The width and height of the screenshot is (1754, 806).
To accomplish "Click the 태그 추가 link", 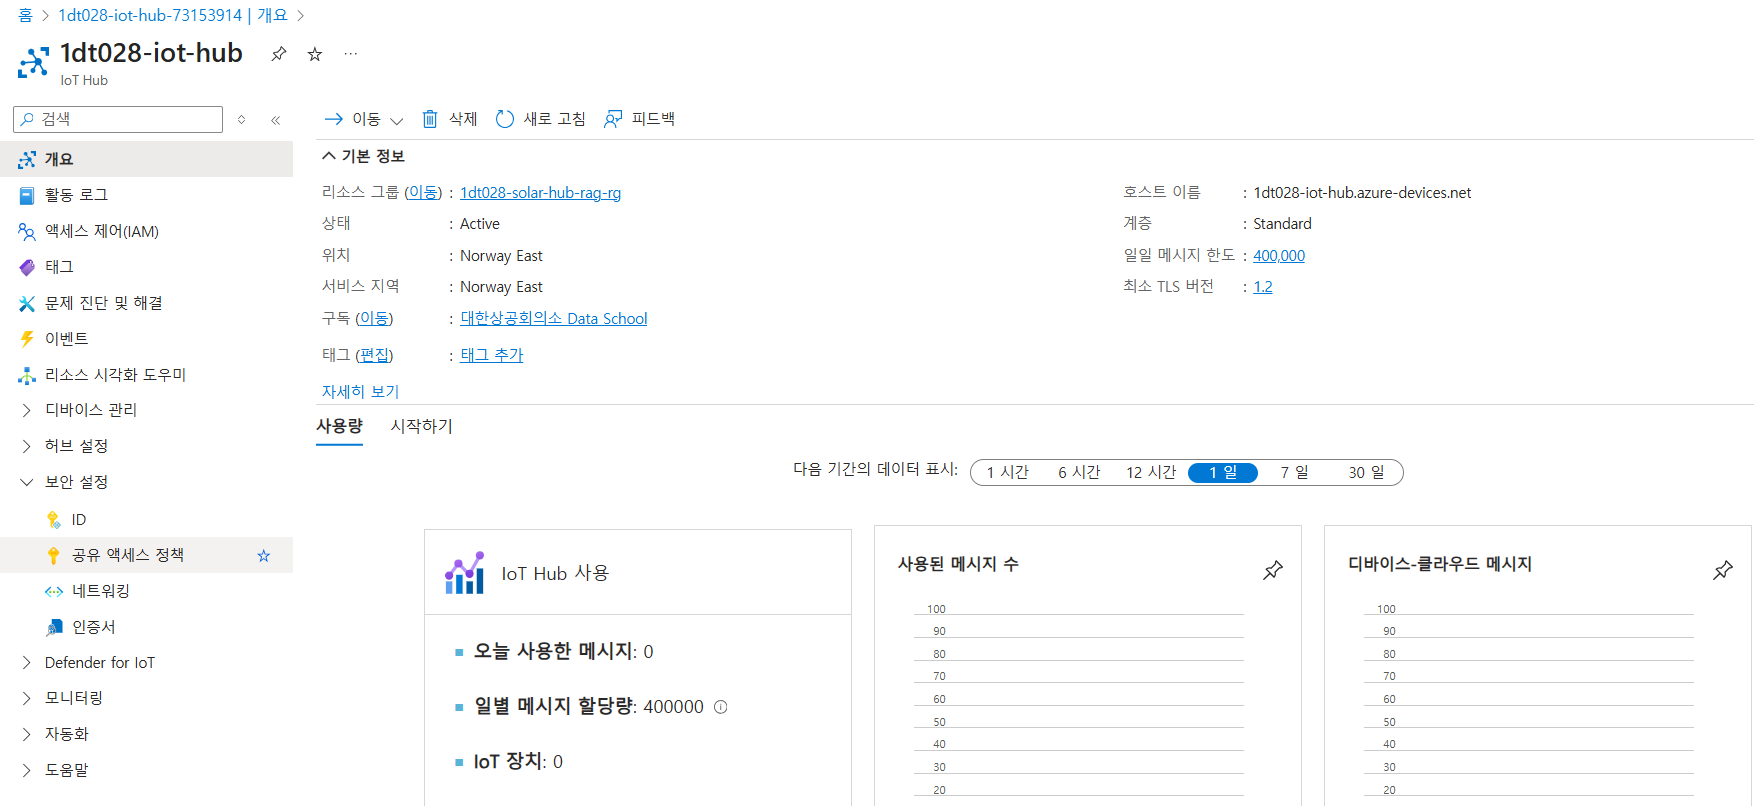I will pyautogui.click(x=492, y=355).
